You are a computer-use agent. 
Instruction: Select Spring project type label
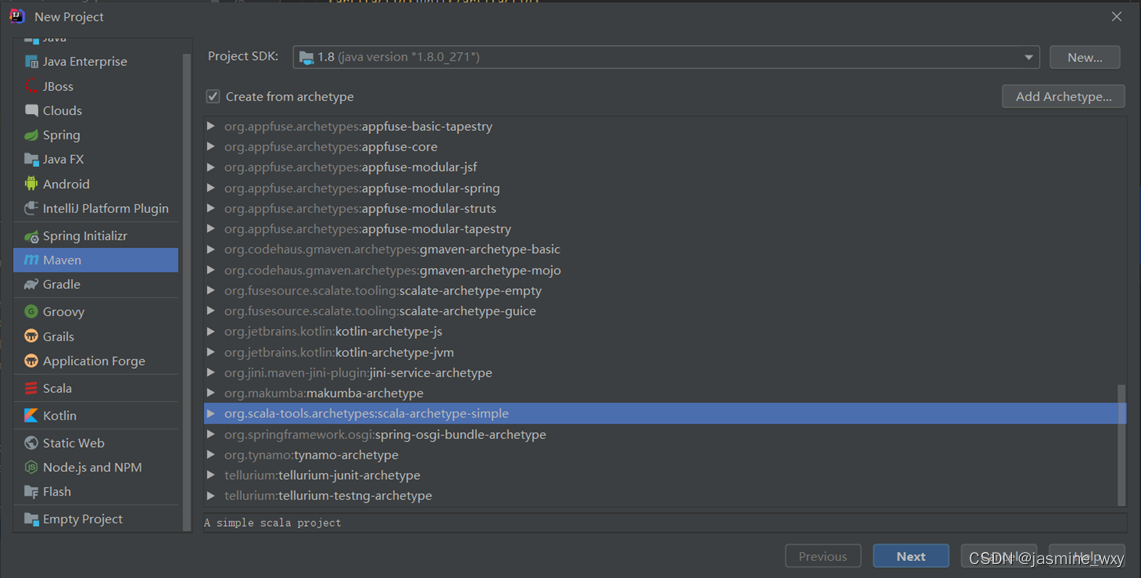pos(61,135)
